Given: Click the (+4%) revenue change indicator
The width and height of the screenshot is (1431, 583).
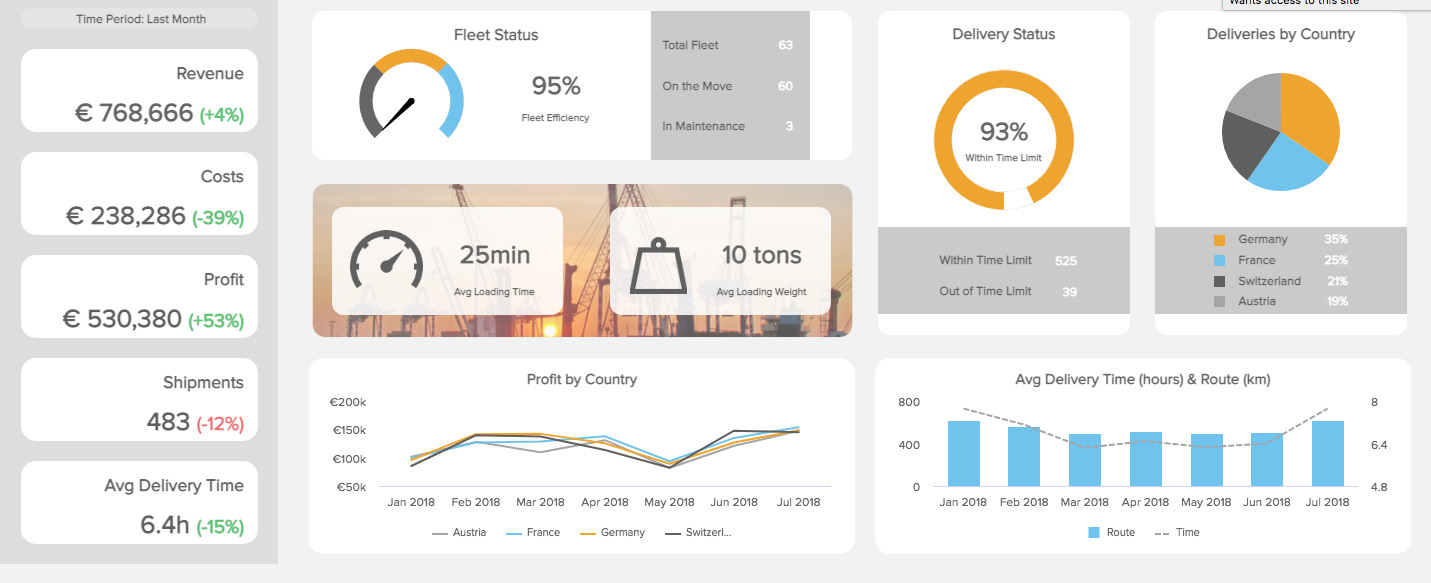Looking at the screenshot, I should pos(222,114).
